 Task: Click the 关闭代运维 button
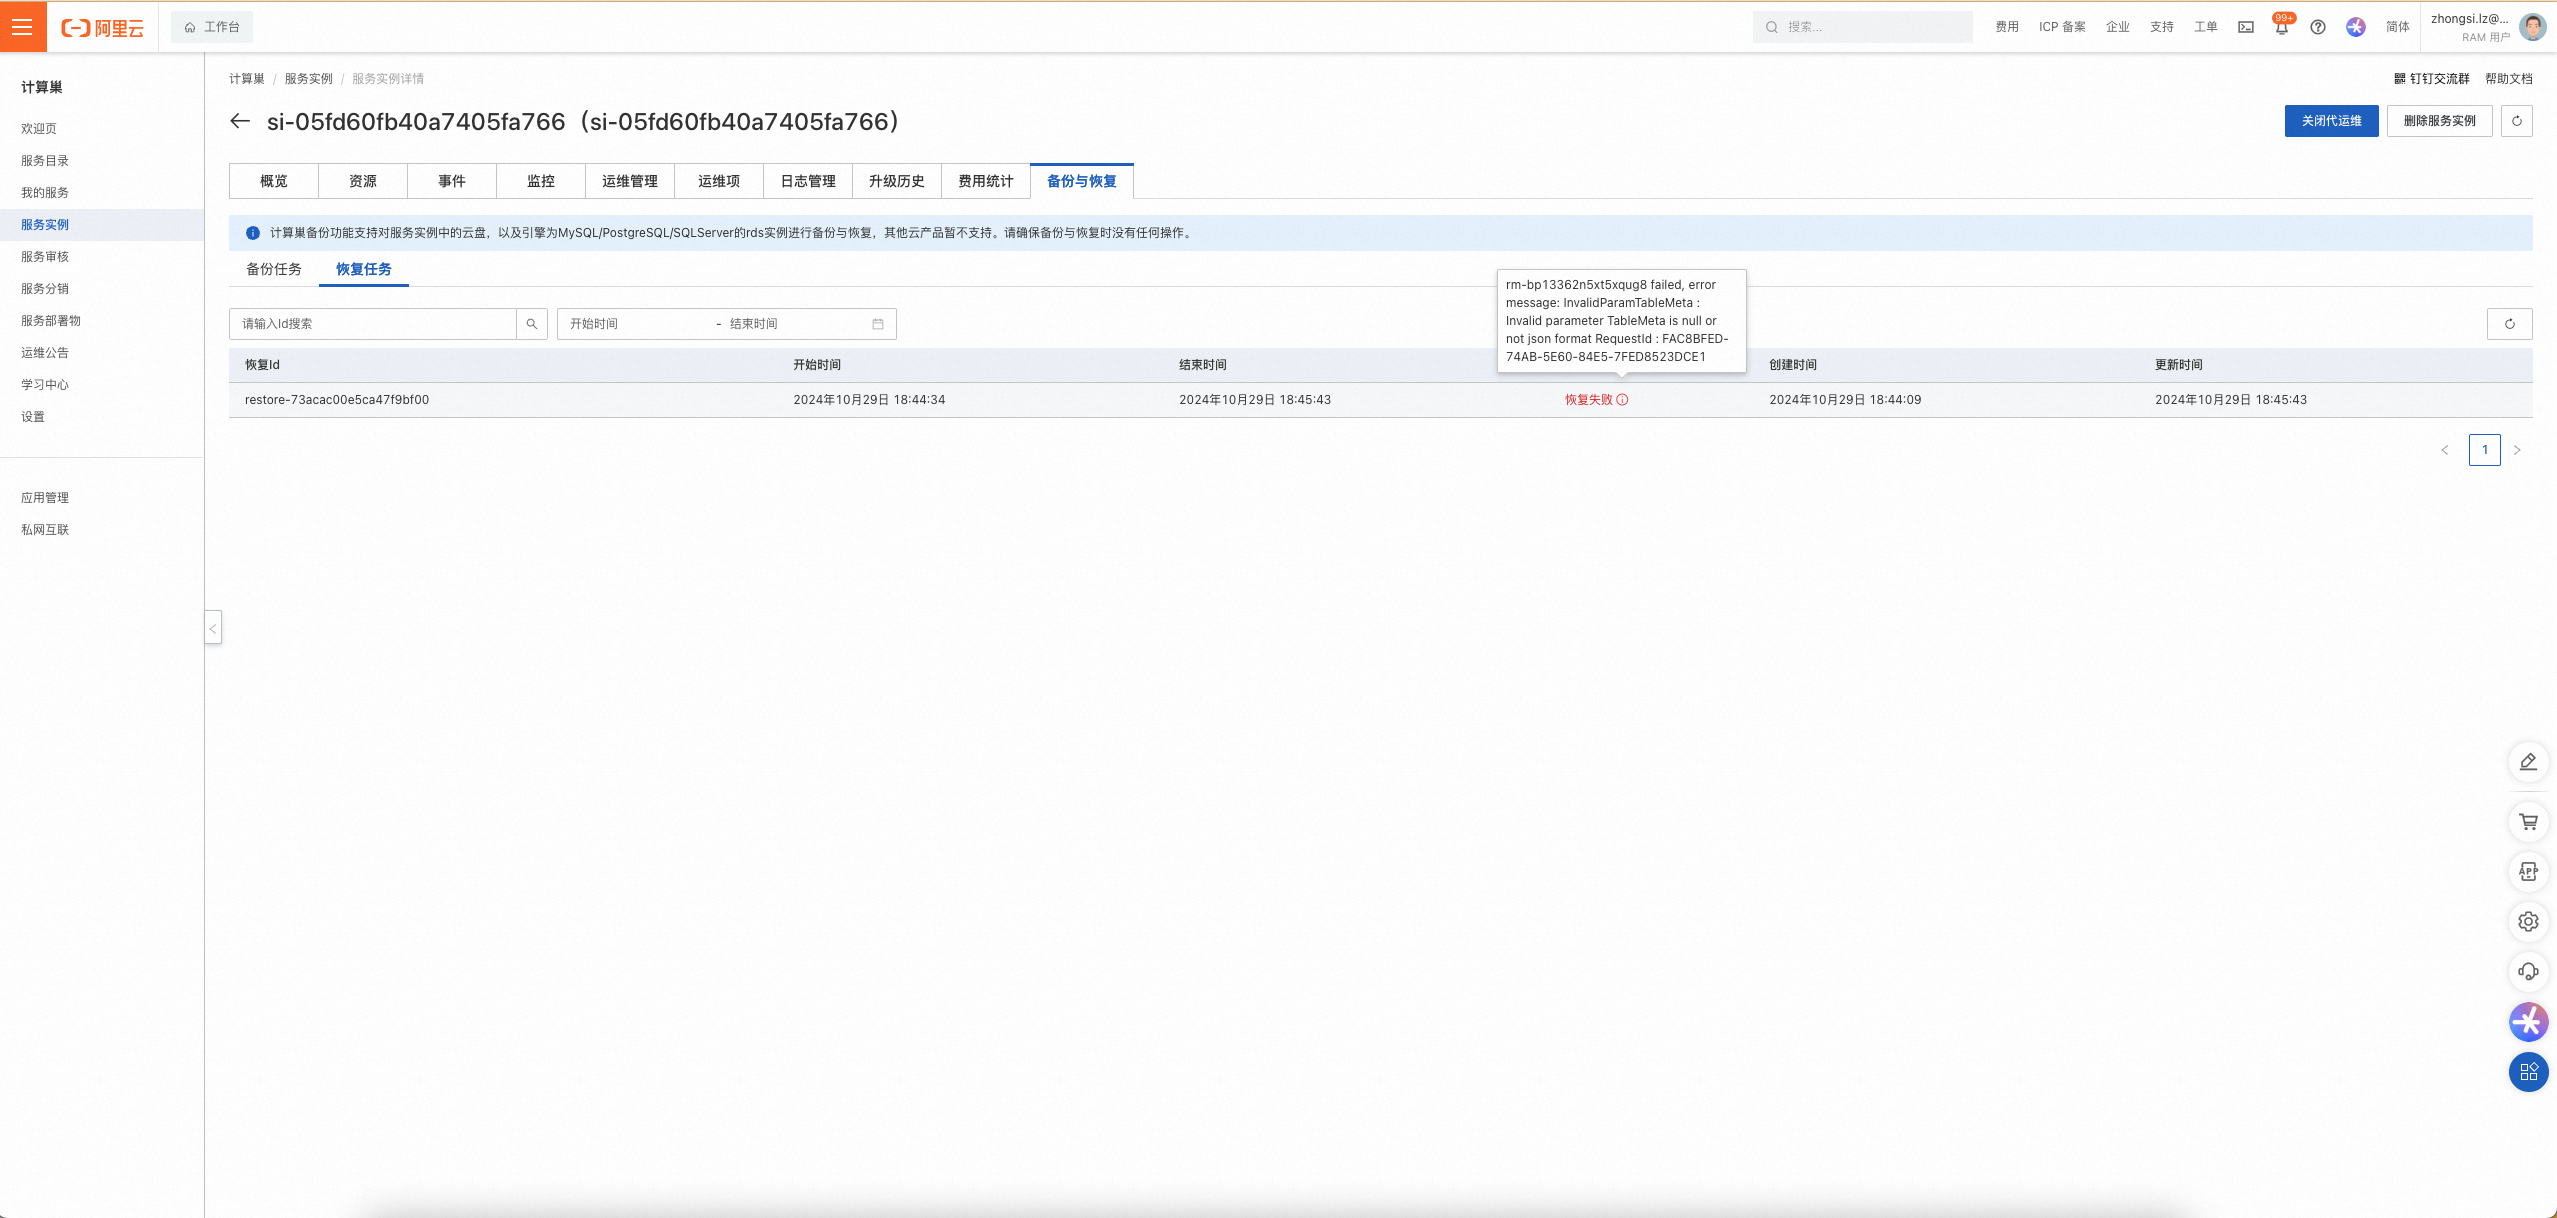(x=2331, y=121)
